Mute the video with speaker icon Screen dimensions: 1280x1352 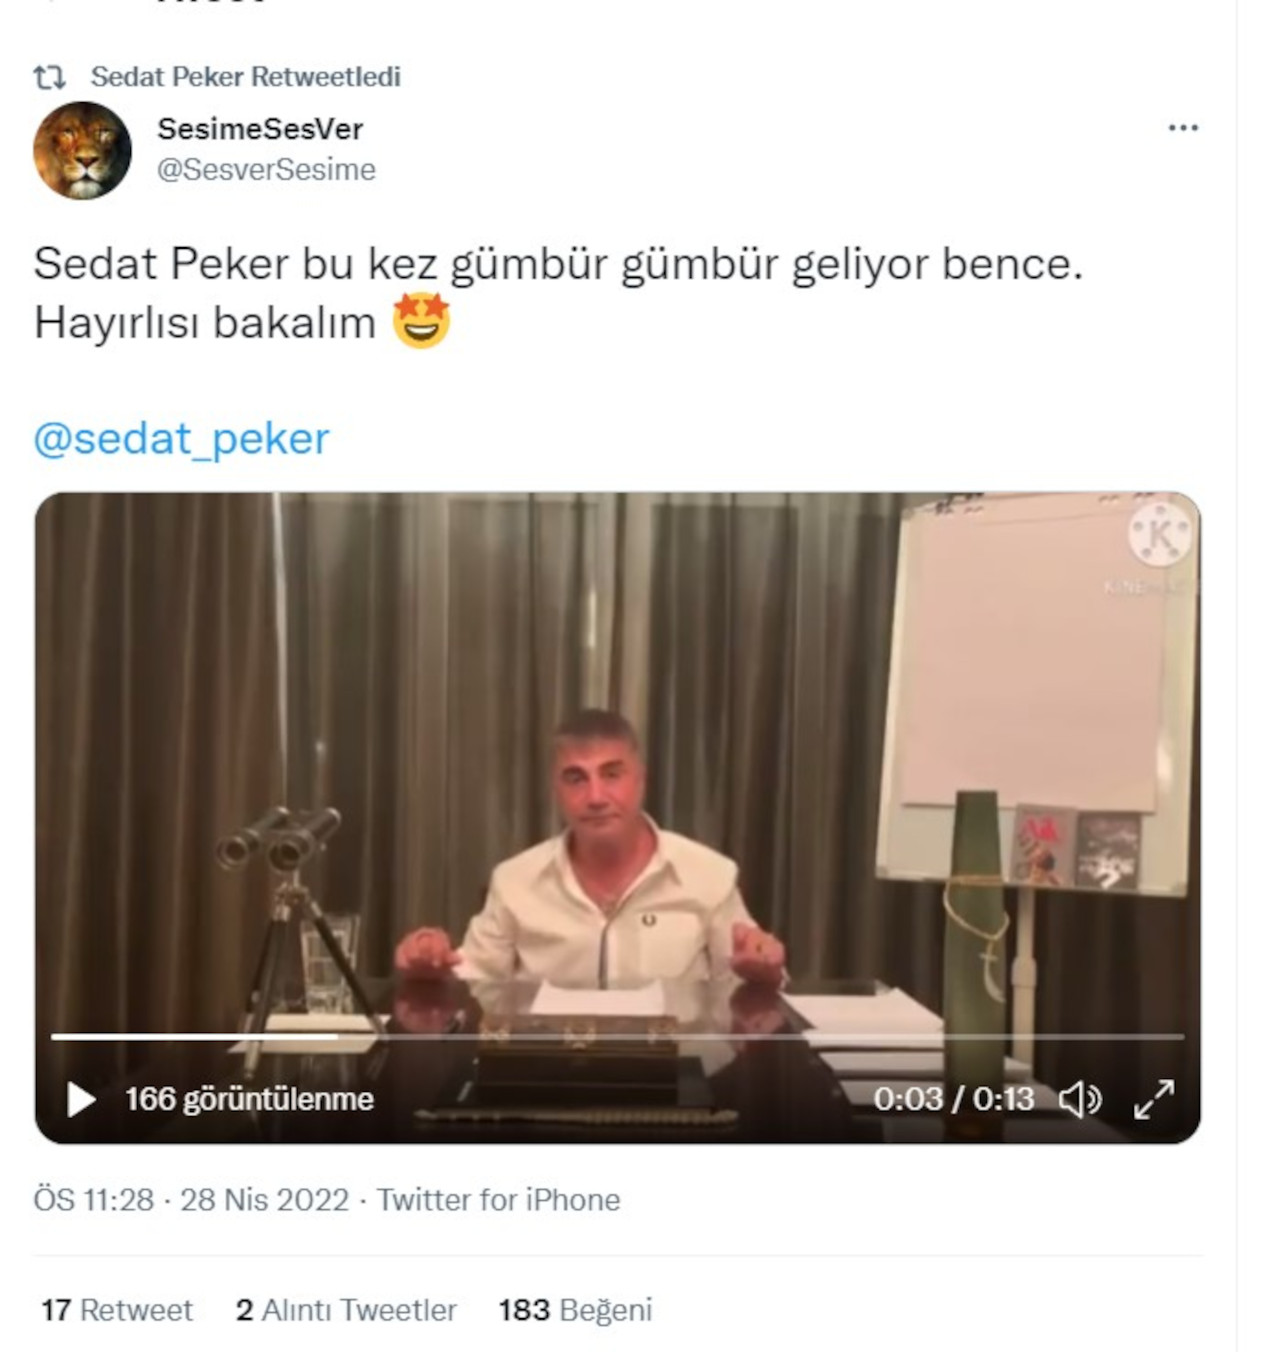[x=1080, y=1099]
